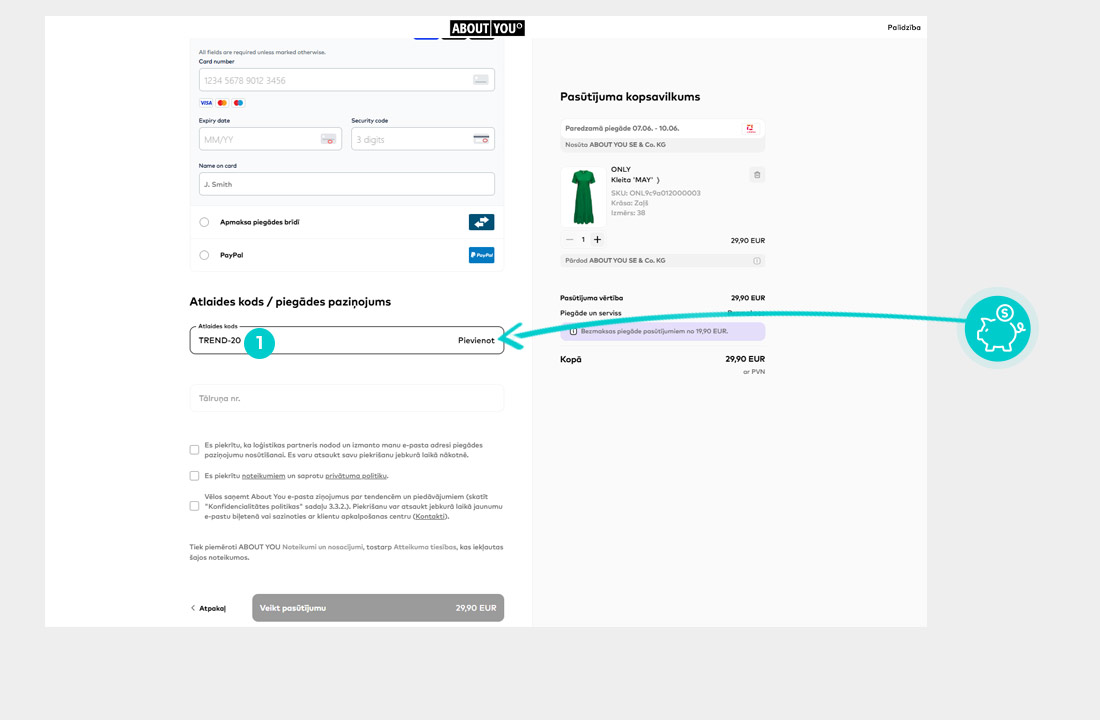1100x720 pixels.
Task: Decrease item quantity with minus button
Action: (570, 240)
